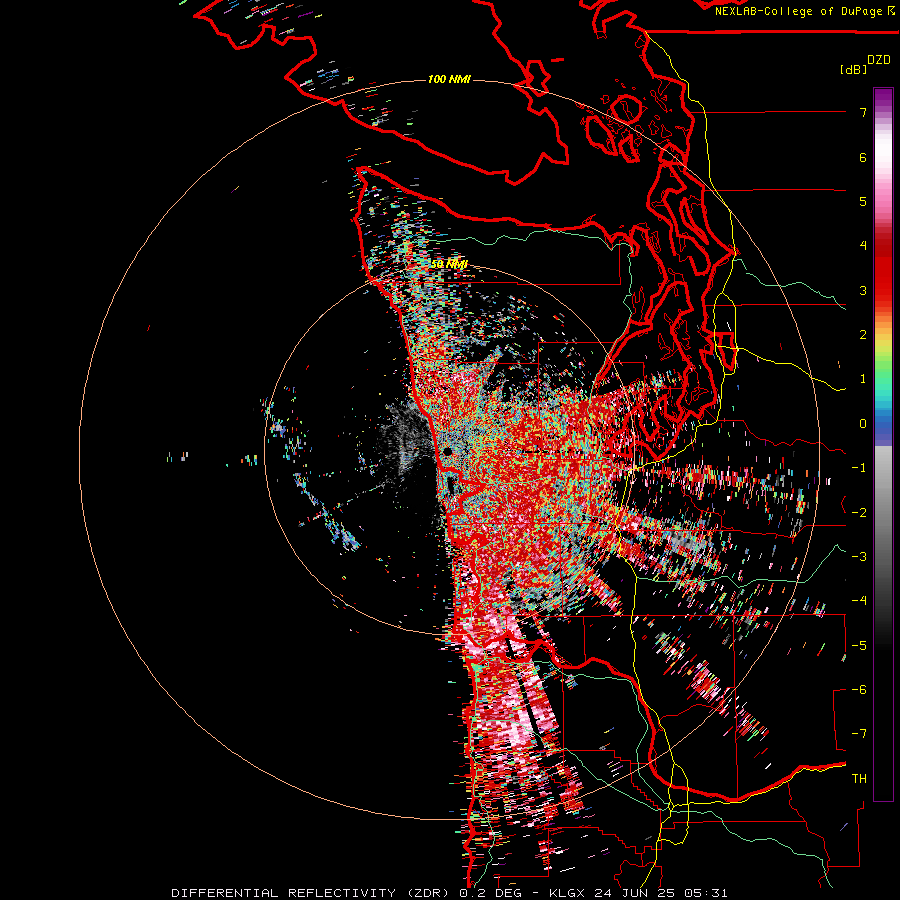Click the -7 dB value on the color scale
This screenshot has height=900, width=900.
859,734
